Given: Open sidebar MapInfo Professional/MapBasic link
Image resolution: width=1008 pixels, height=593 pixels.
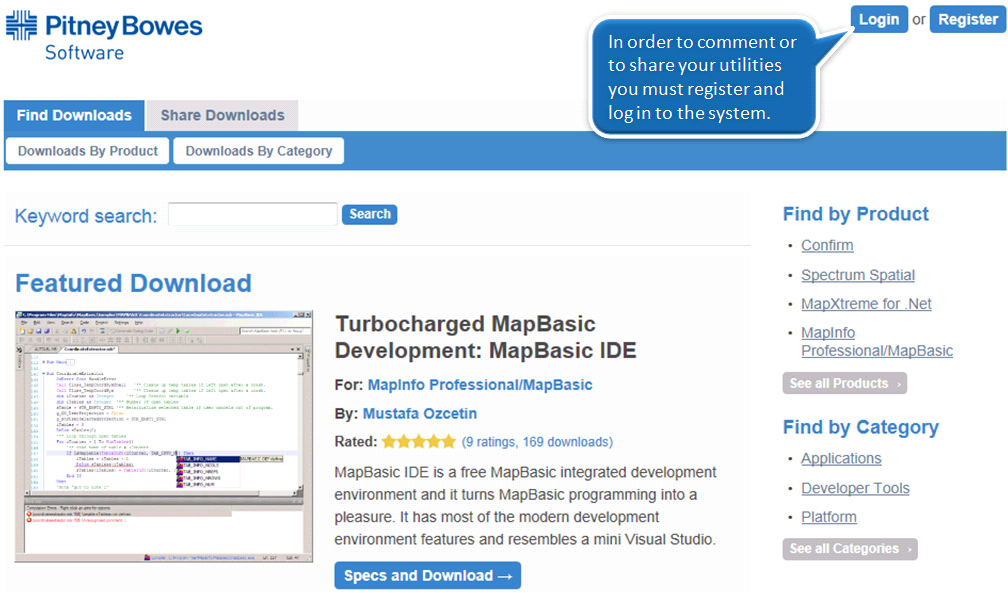Looking at the screenshot, I should 877,342.
